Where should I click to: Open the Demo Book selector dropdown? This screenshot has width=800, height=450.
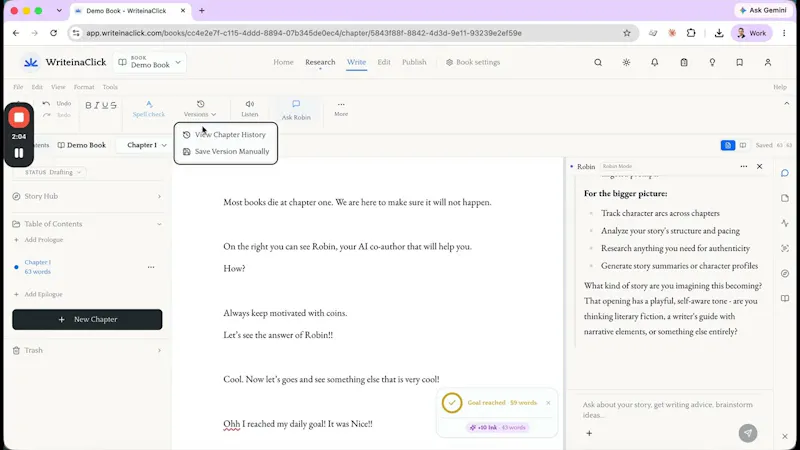click(149, 62)
